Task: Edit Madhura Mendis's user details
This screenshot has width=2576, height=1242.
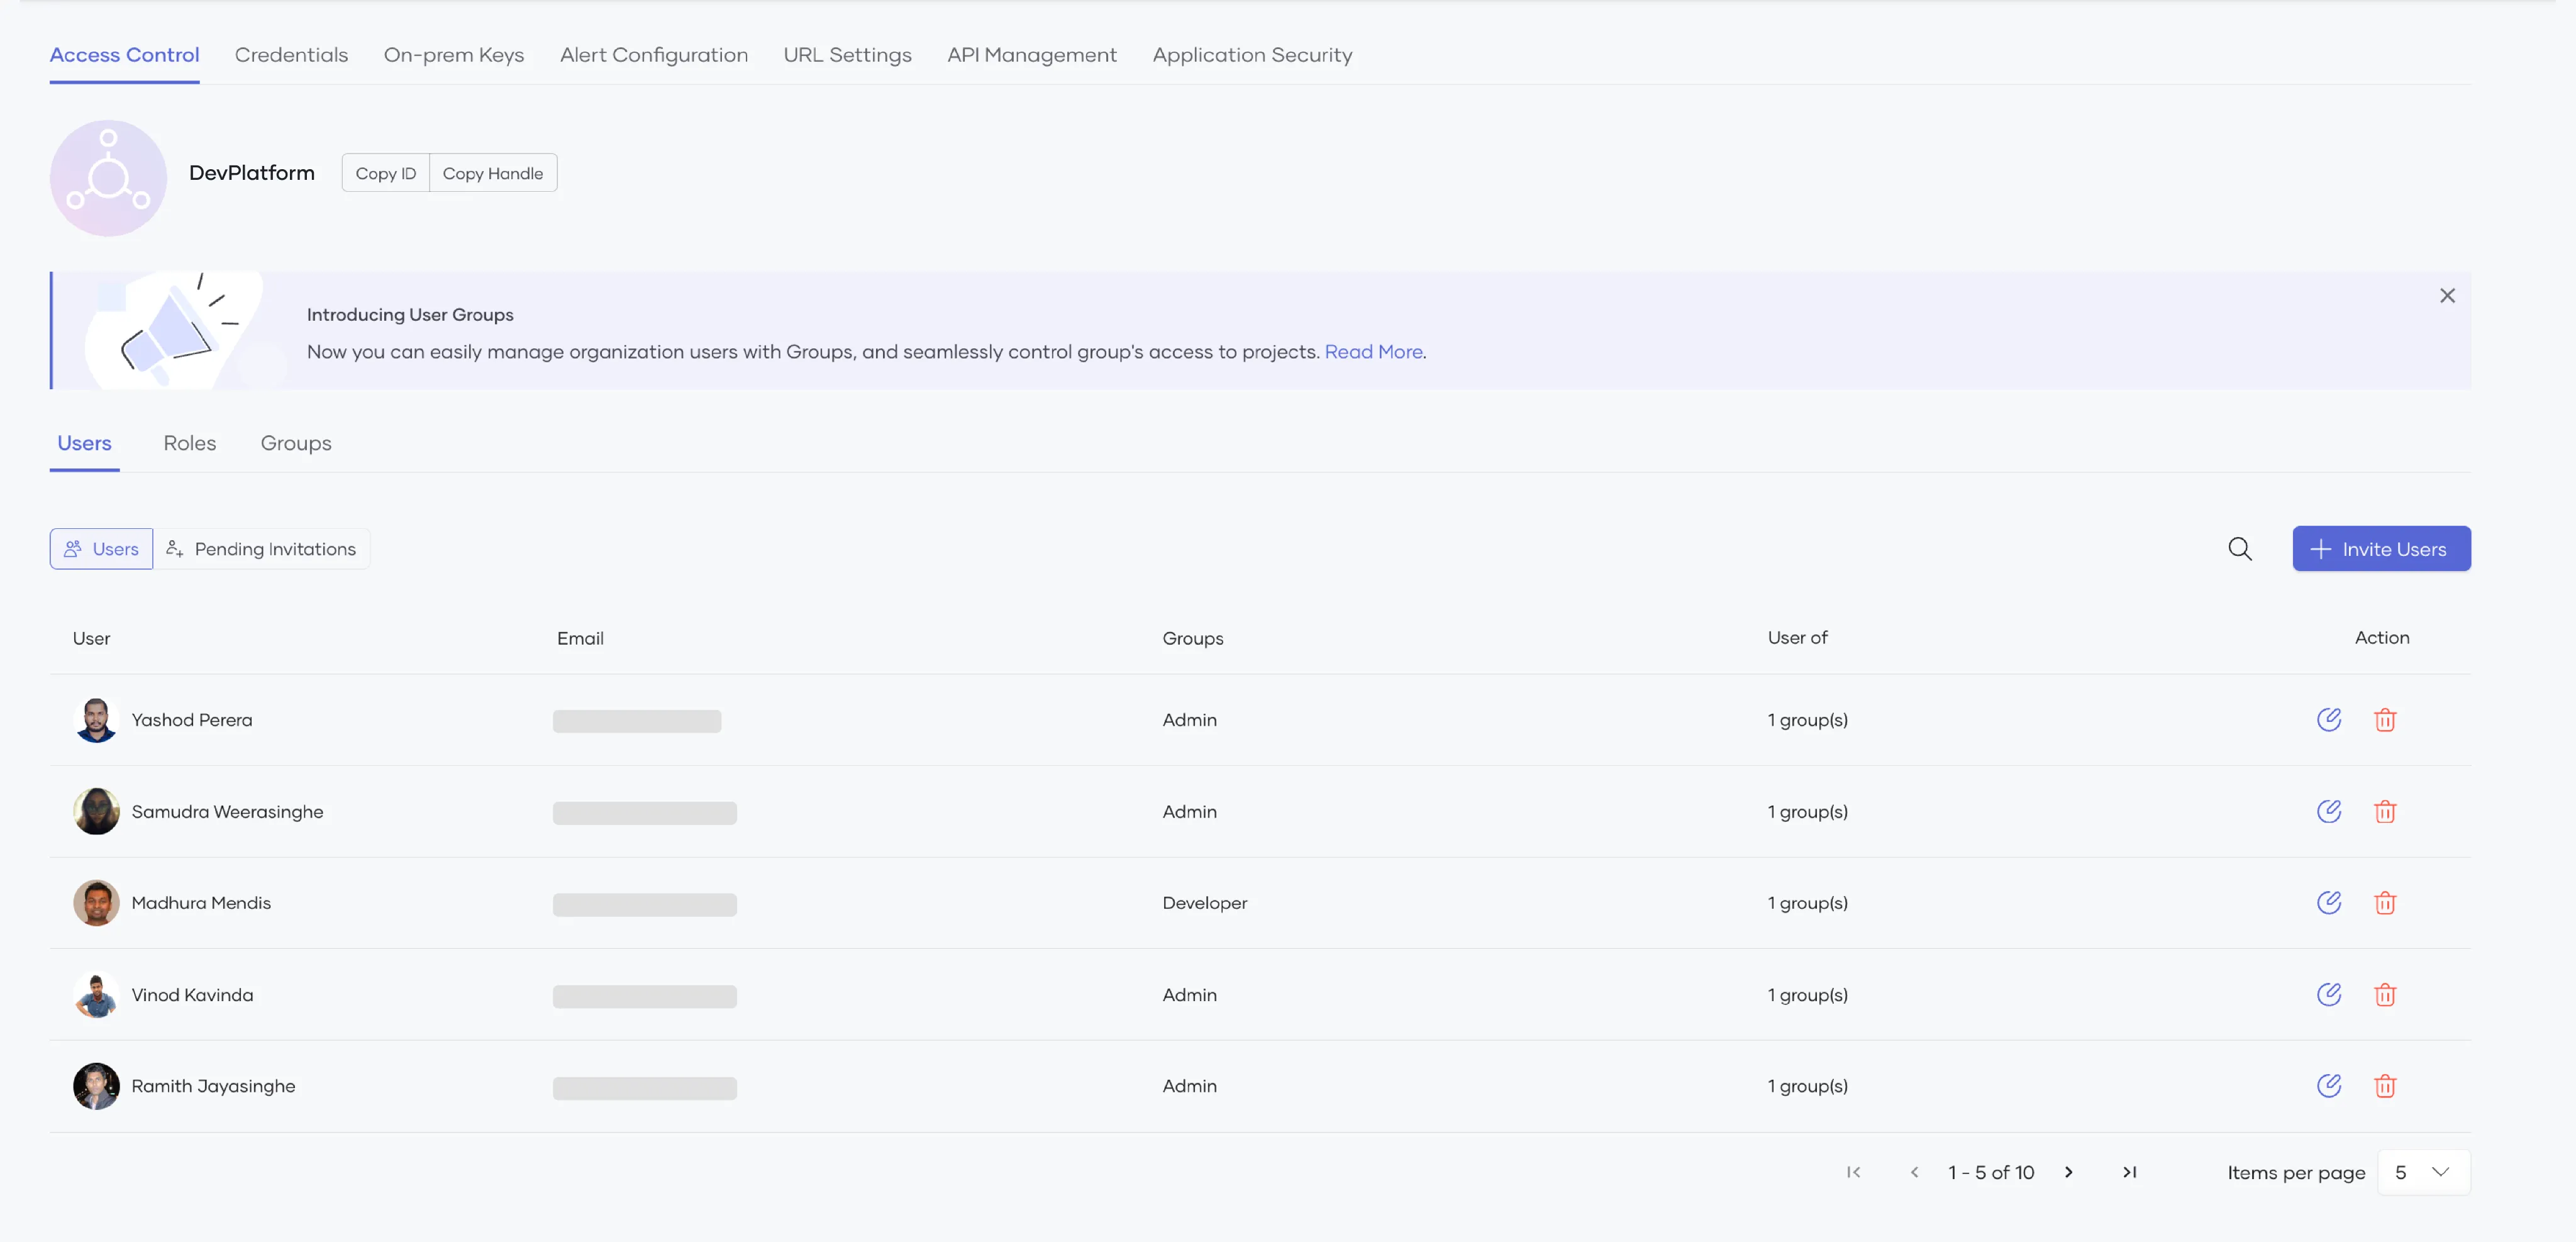Action: point(2330,902)
